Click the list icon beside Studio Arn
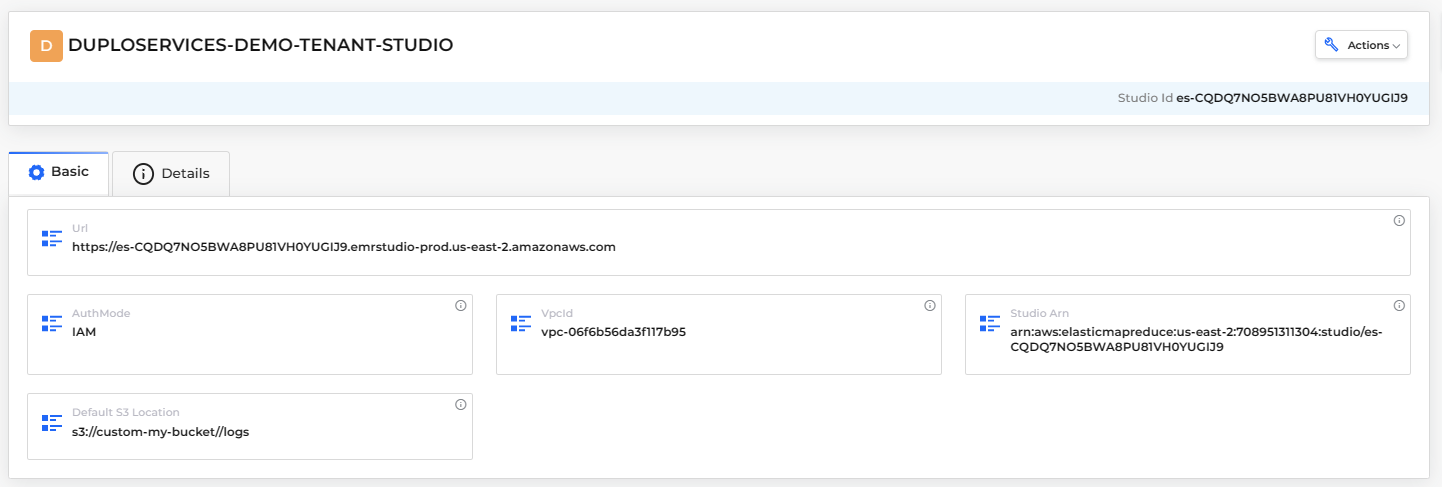 coord(990,323)
